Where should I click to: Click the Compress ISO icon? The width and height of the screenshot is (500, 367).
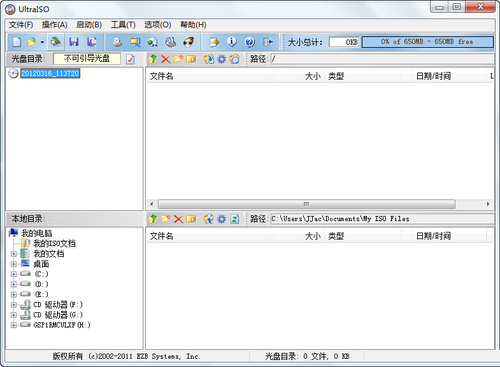(x=153, y=42)
